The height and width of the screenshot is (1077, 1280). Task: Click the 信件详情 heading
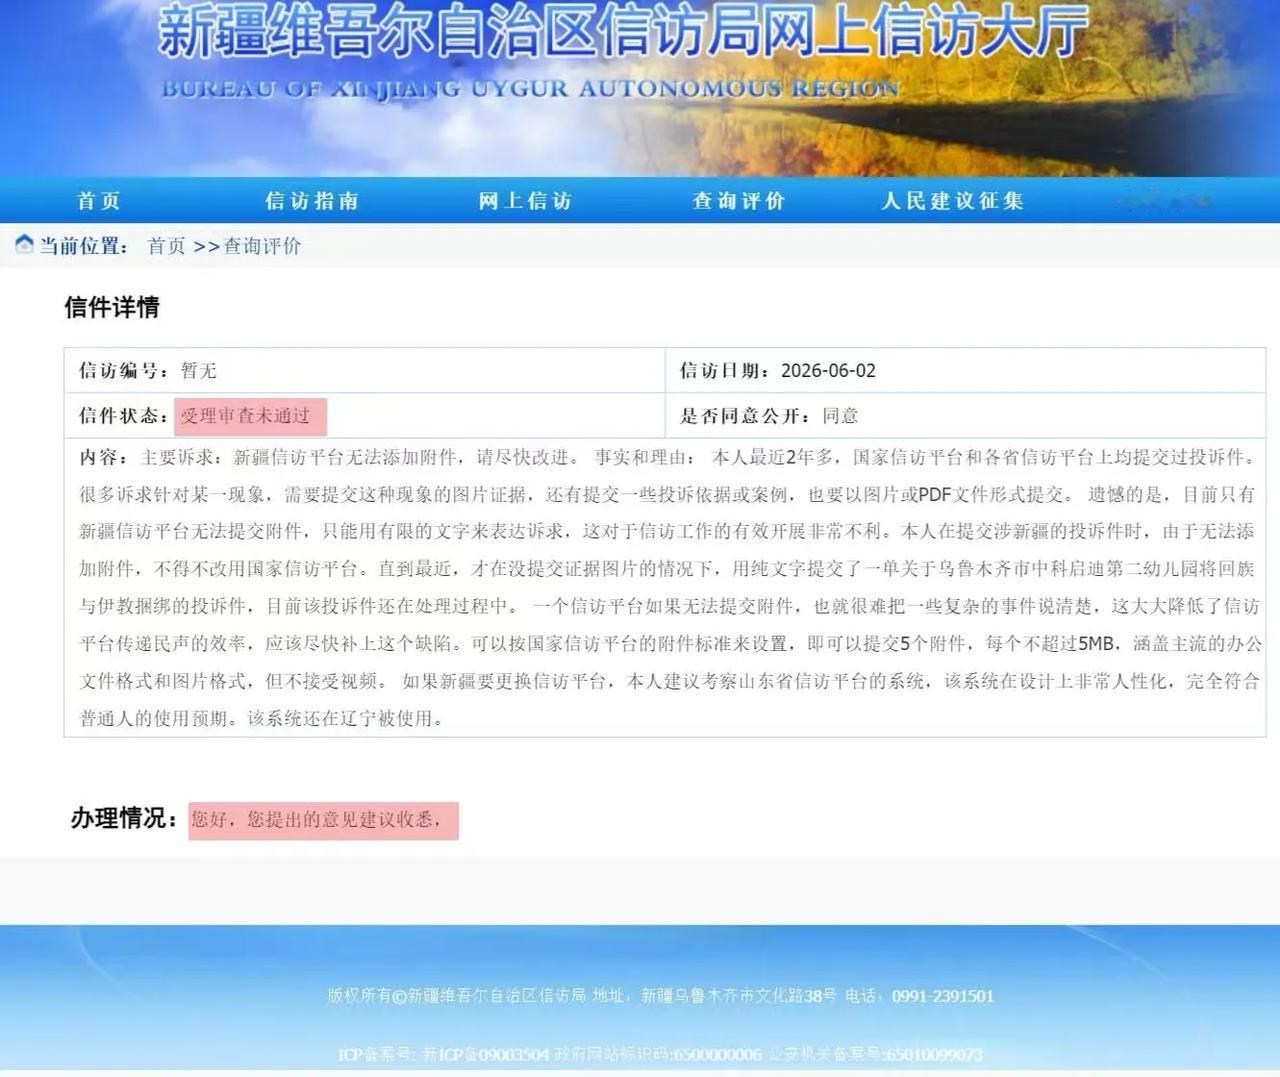[x=112, y=308]
